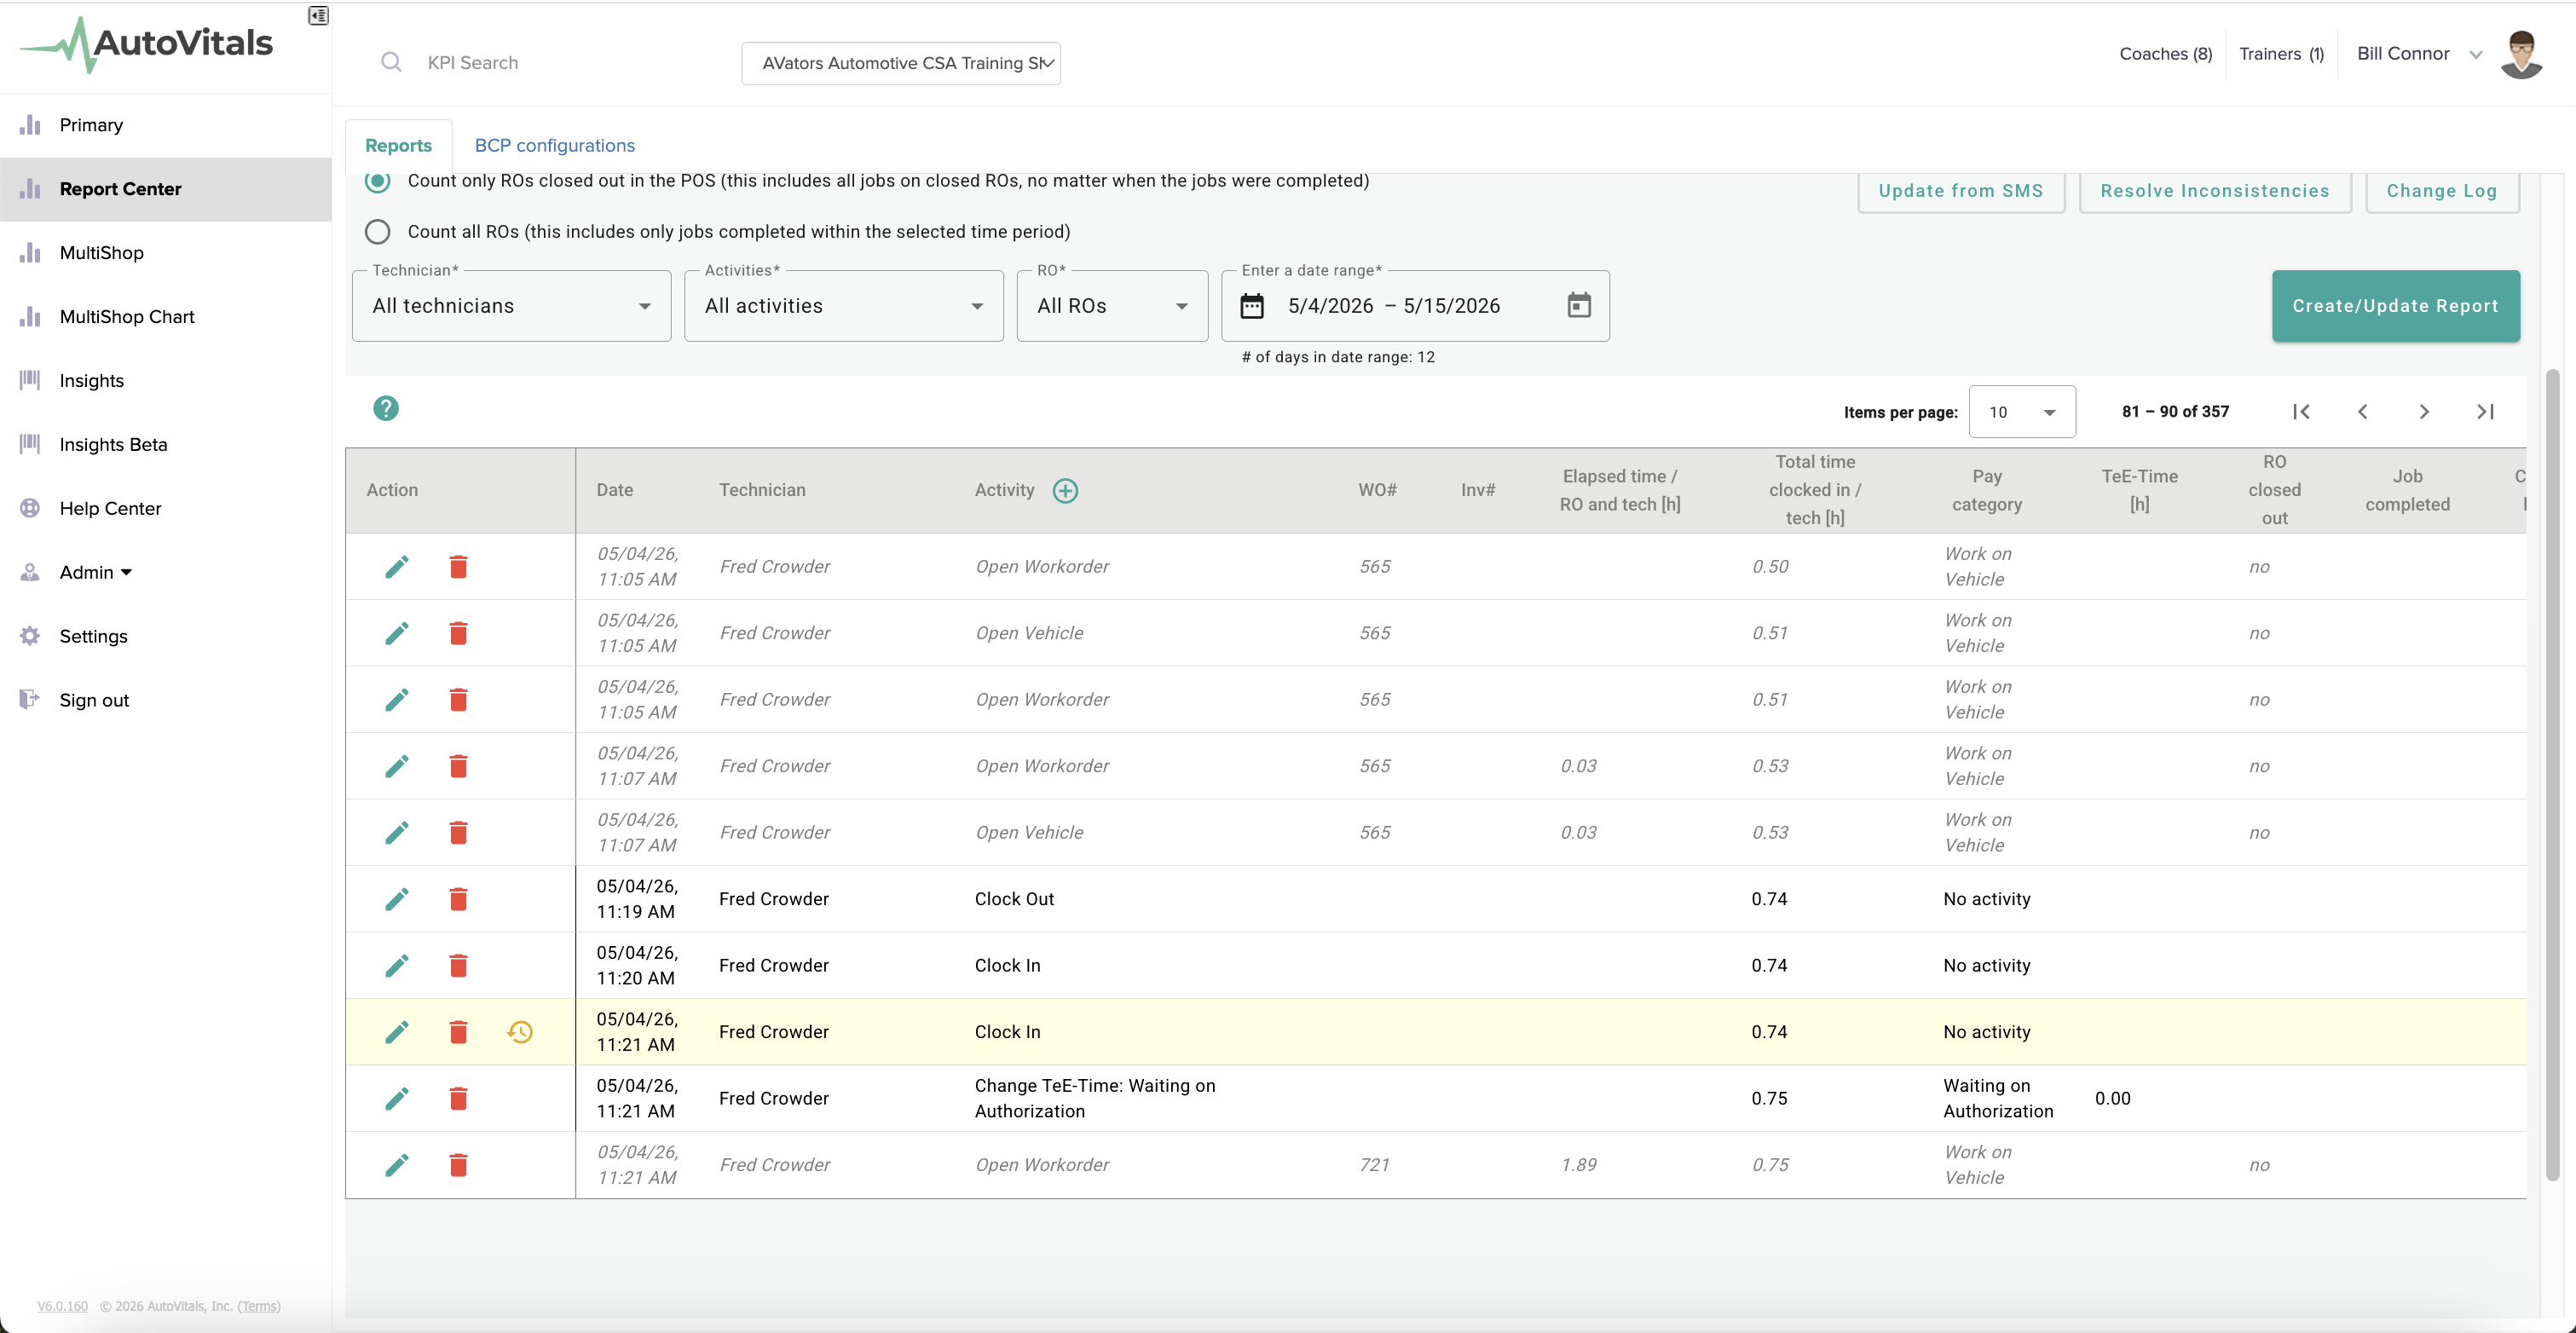Open MultiShop Chart in the sidebar
This screenshot has width=2576, height=1333.
[127, 316]
